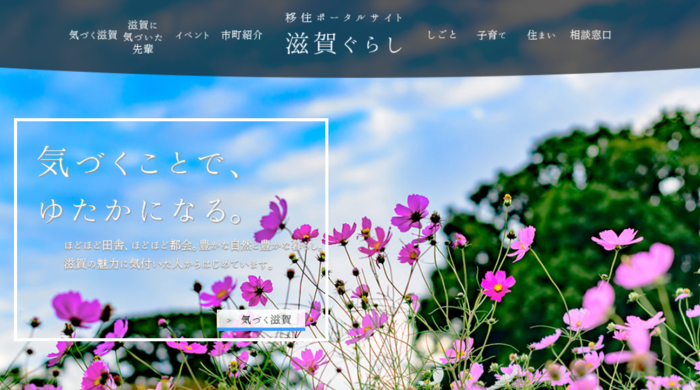Open the 気づく滋賀 menu item
This screenshot has width=700, height=390.
point(93,35)
